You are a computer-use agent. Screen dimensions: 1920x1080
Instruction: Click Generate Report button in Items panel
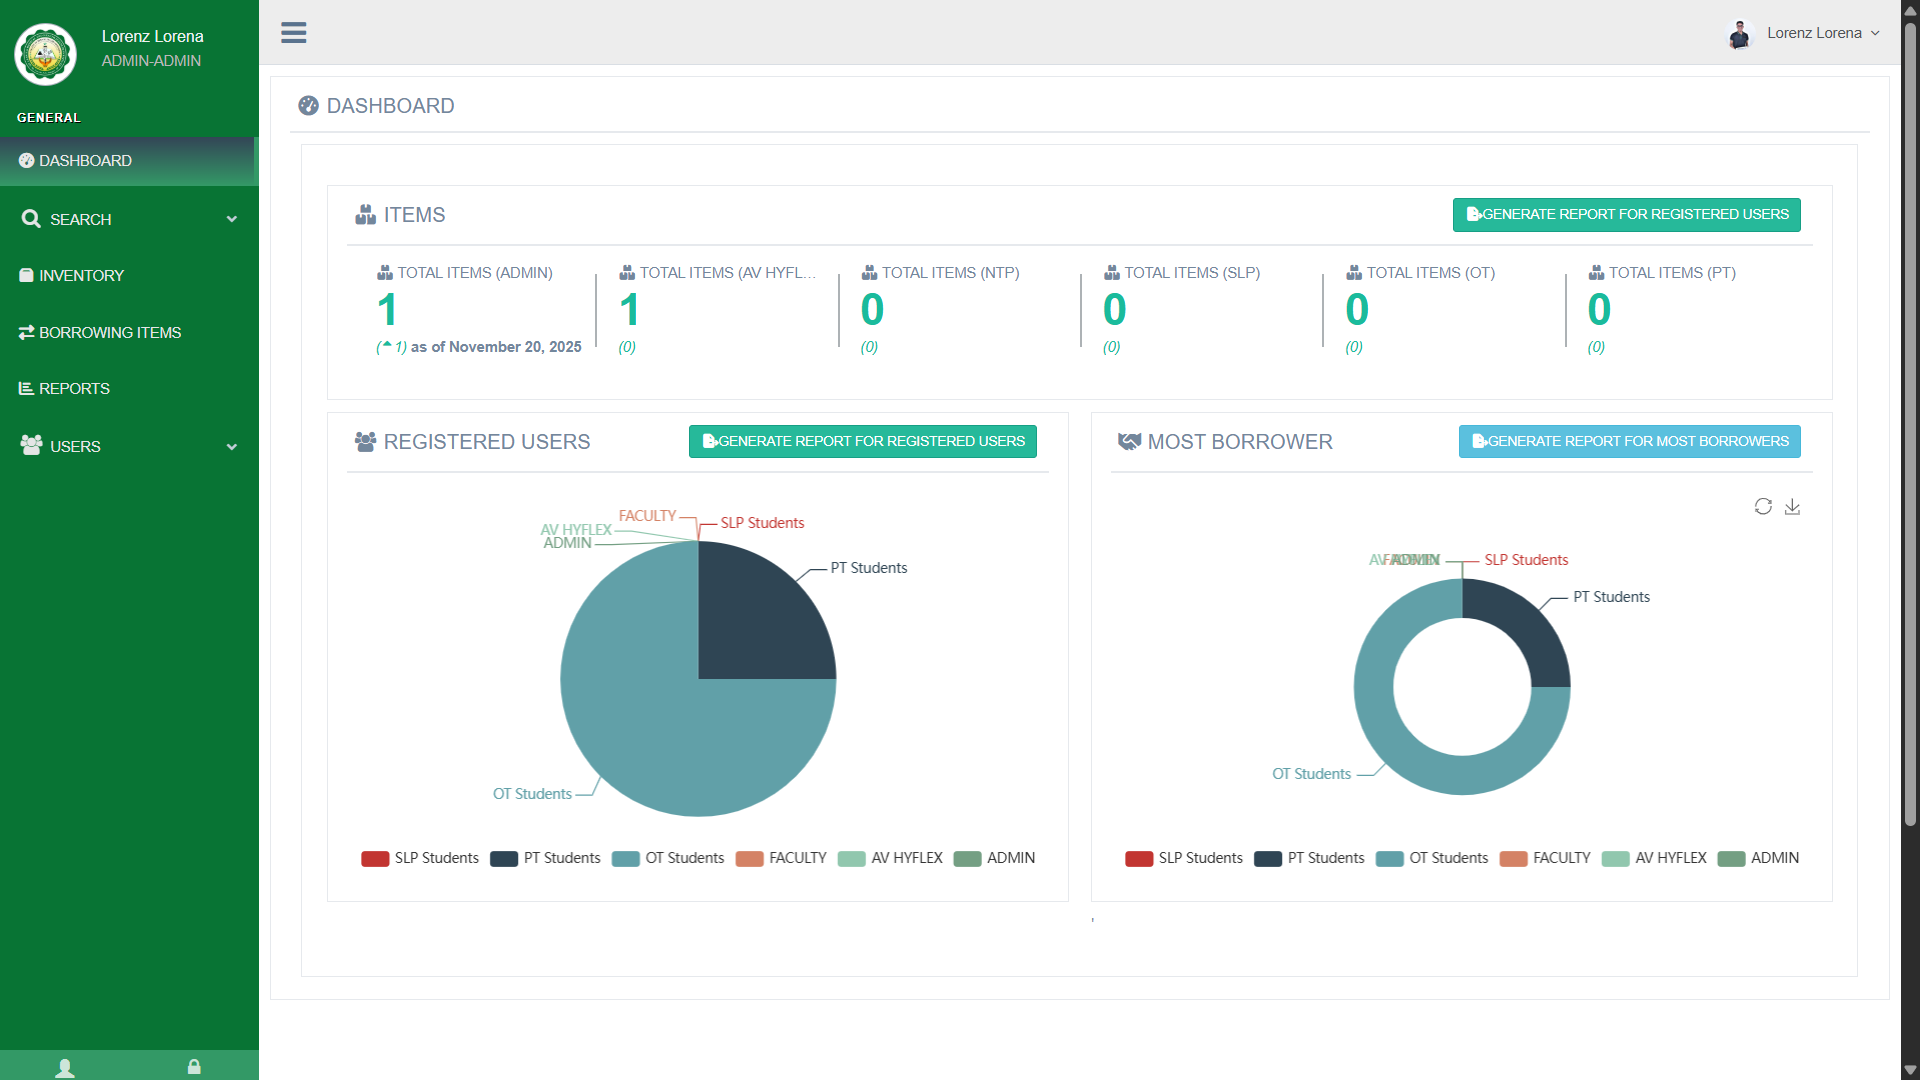1626,214
